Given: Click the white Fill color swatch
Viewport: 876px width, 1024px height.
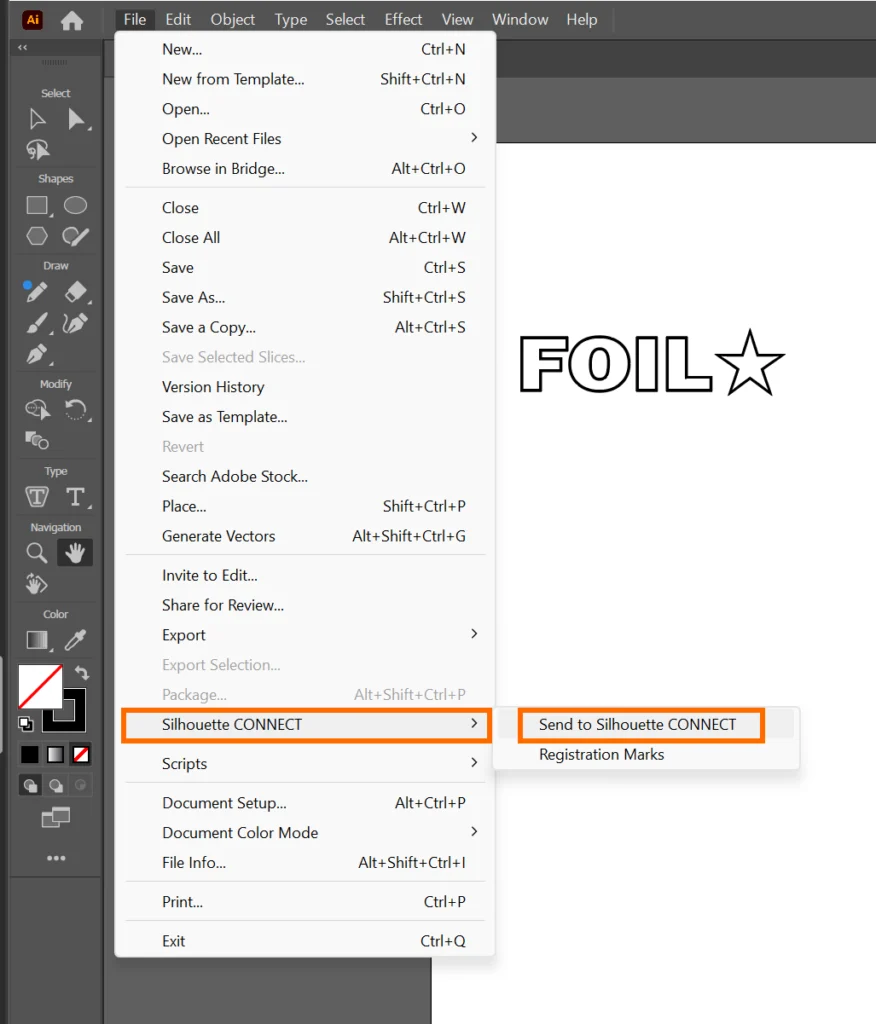Looking at the screenshot, I should [38, 687].
